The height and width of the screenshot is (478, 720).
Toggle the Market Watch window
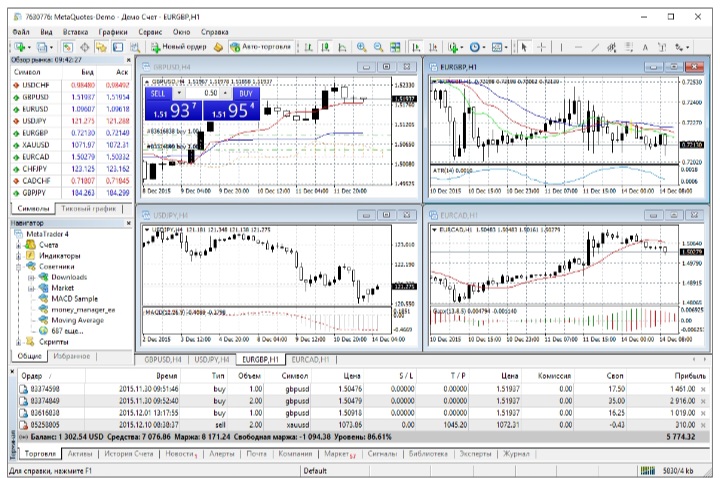68,47
